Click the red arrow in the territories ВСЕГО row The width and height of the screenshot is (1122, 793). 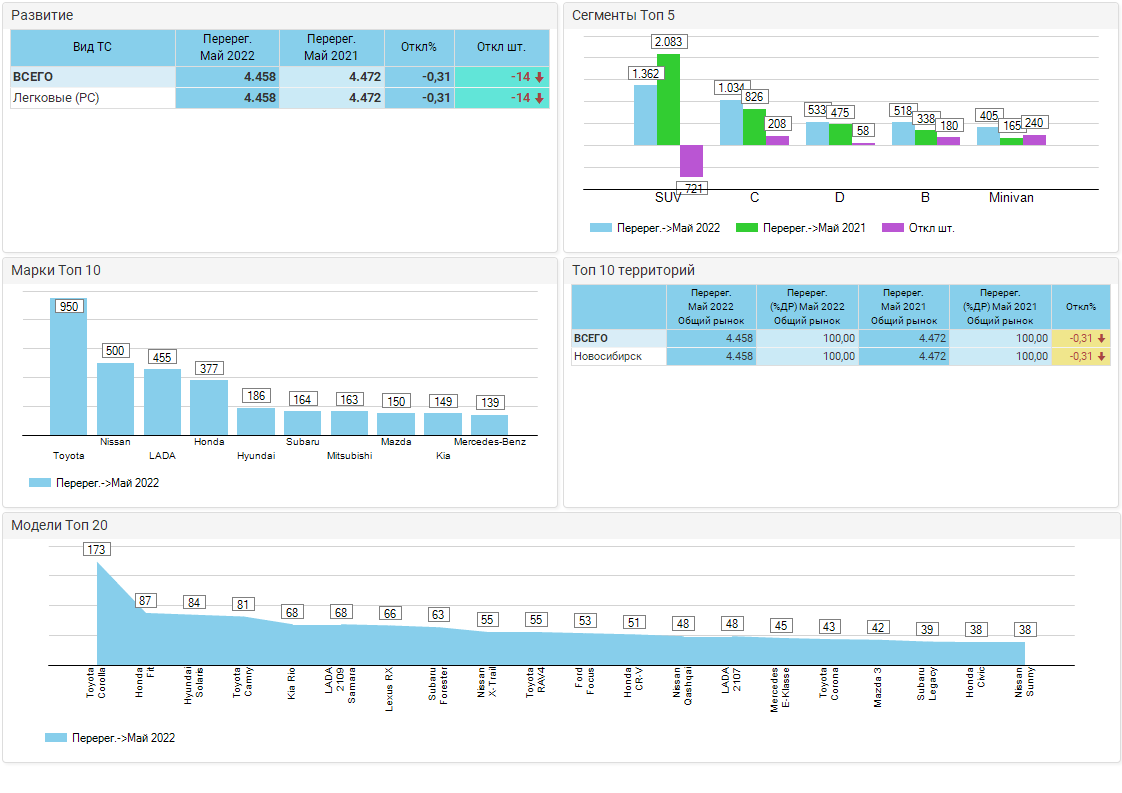point(1101,339)
